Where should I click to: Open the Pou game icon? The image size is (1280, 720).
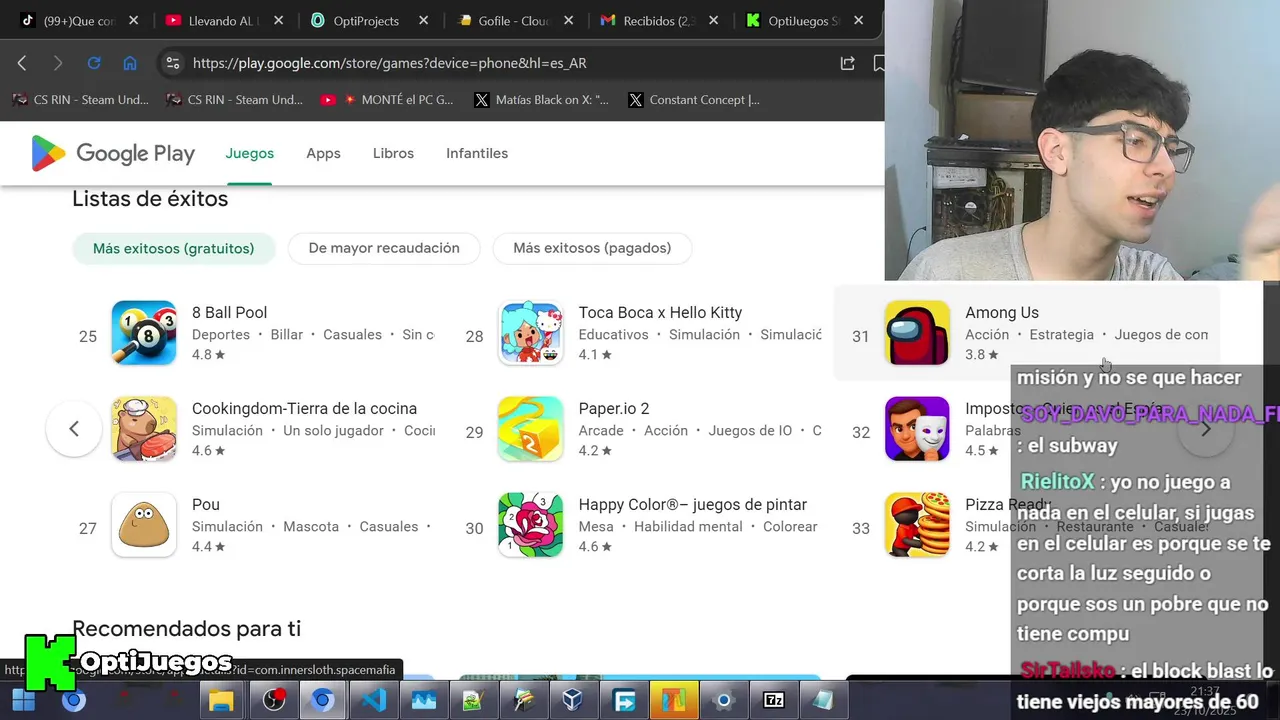(x=144, y=525)
